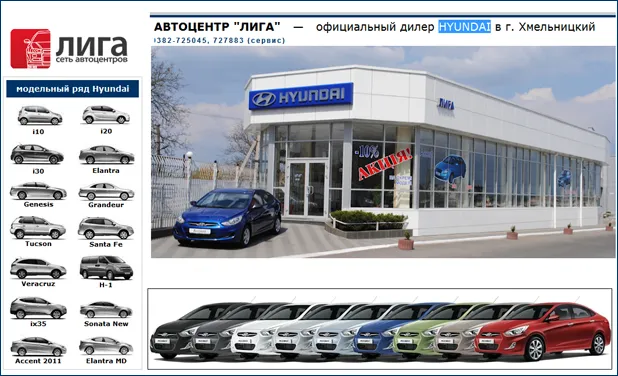Click the 'АВТОЦЕНТР "ЛИГА"' heading text
The height and width of the screenshot is (376, 618).
(217, 27)
